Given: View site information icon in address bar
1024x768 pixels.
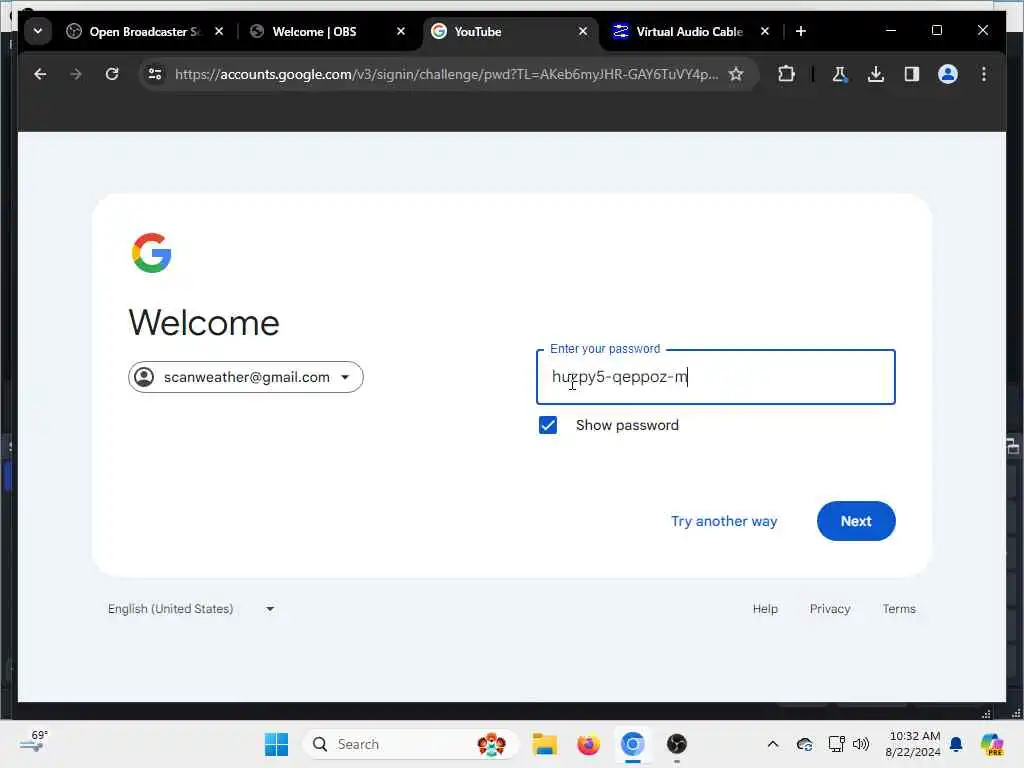Looking at the screenshot, I should tap(155, 74).
